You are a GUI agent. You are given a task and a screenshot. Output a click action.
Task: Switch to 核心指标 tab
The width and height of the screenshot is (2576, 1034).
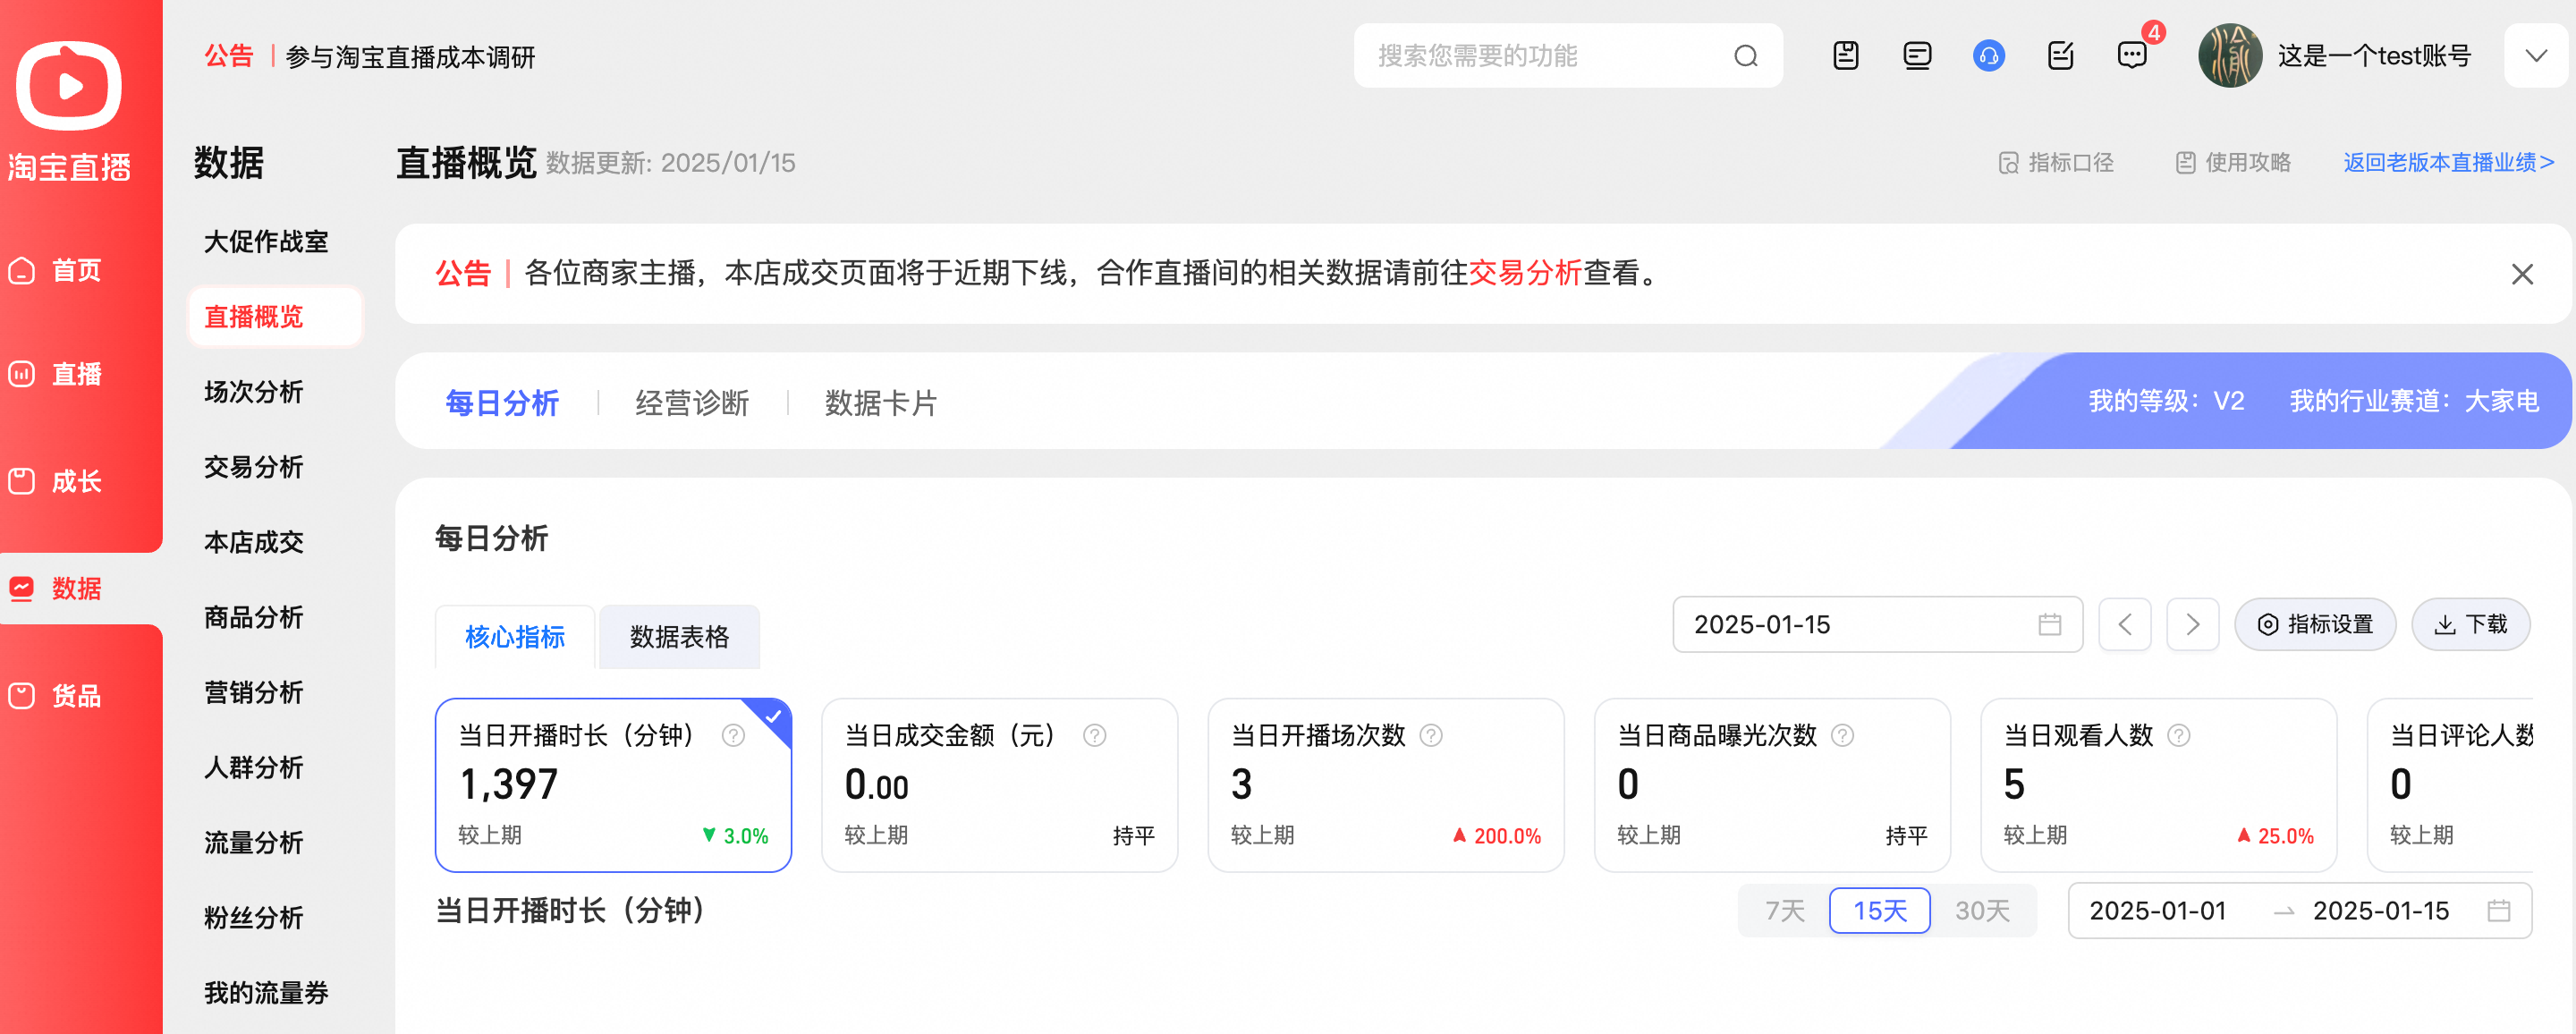515,636
